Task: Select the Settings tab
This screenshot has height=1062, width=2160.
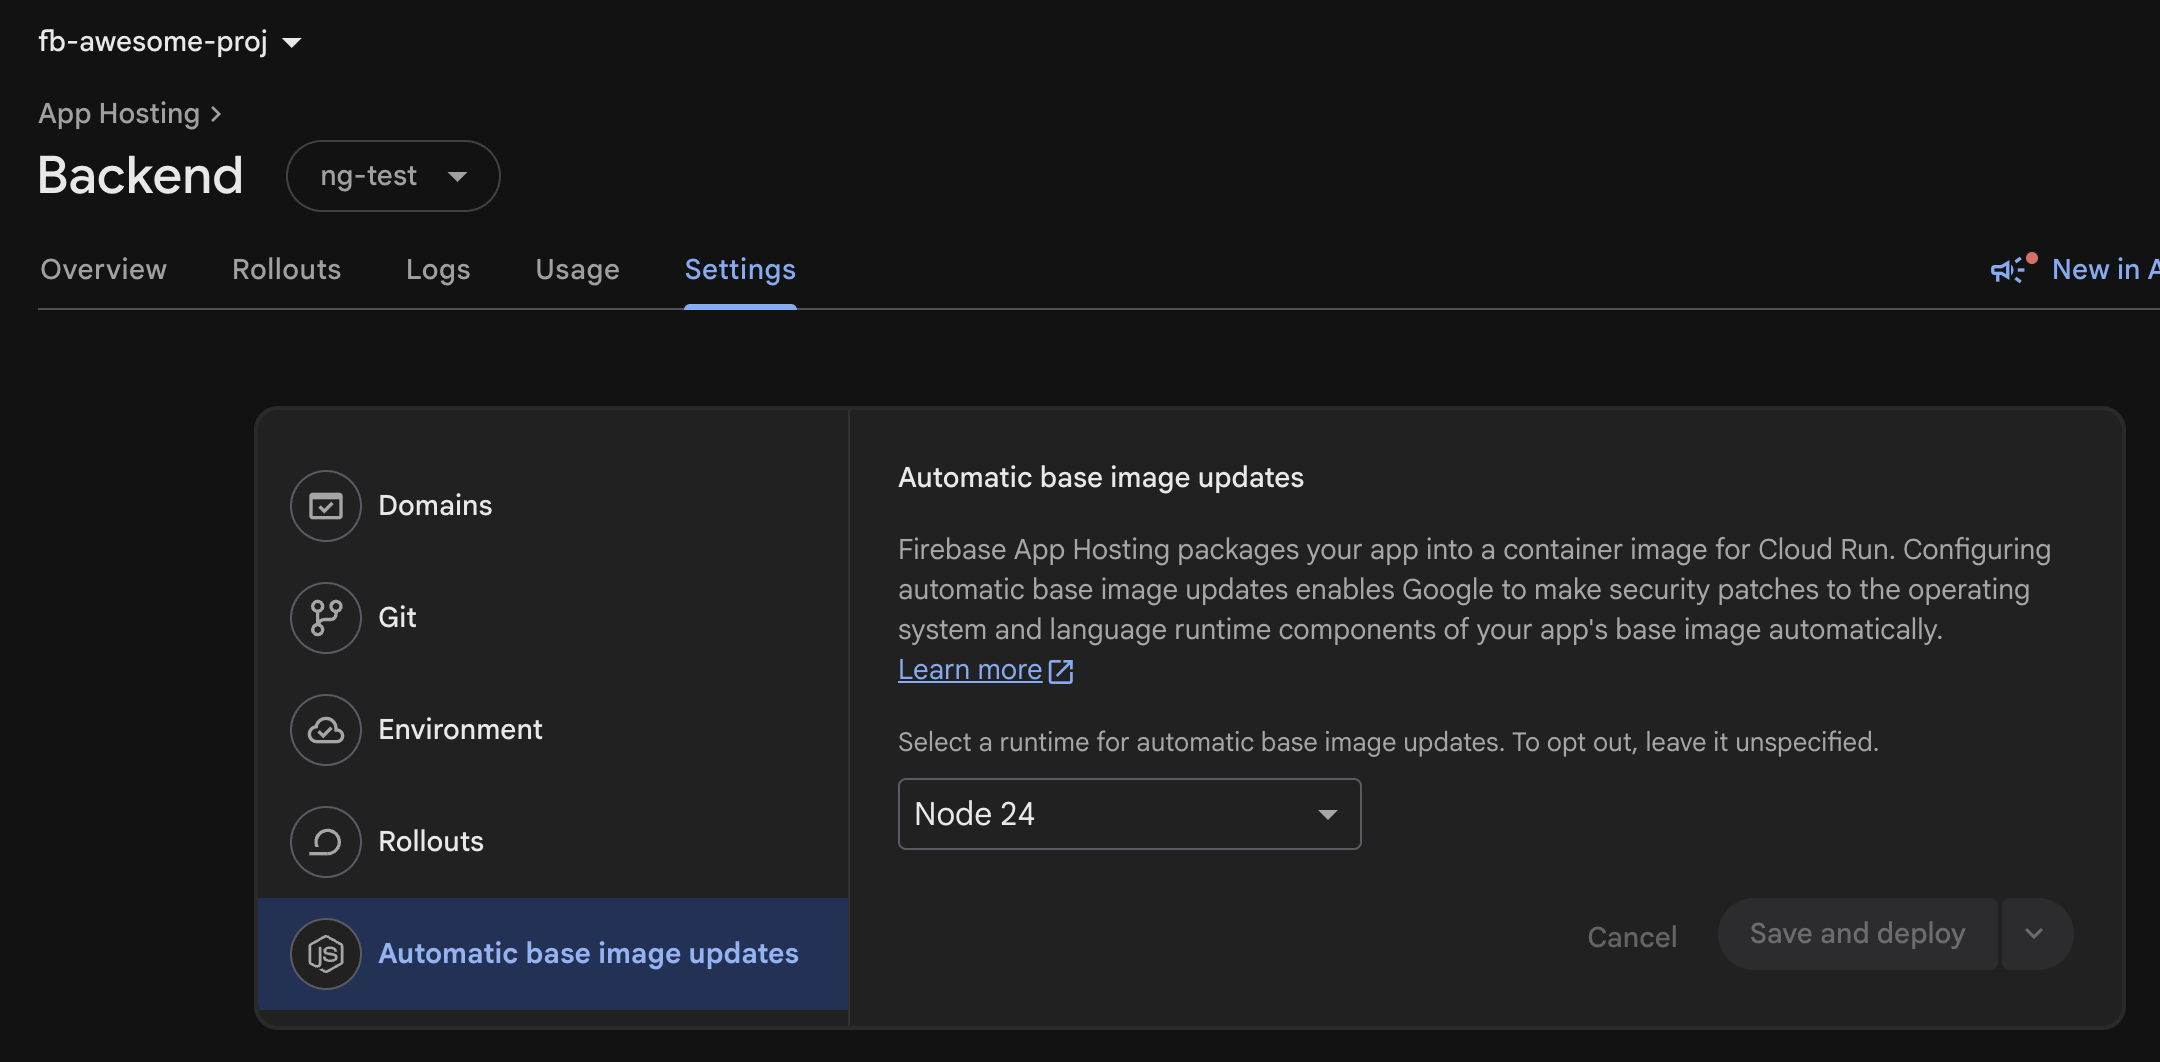Action: coord(741,270)
